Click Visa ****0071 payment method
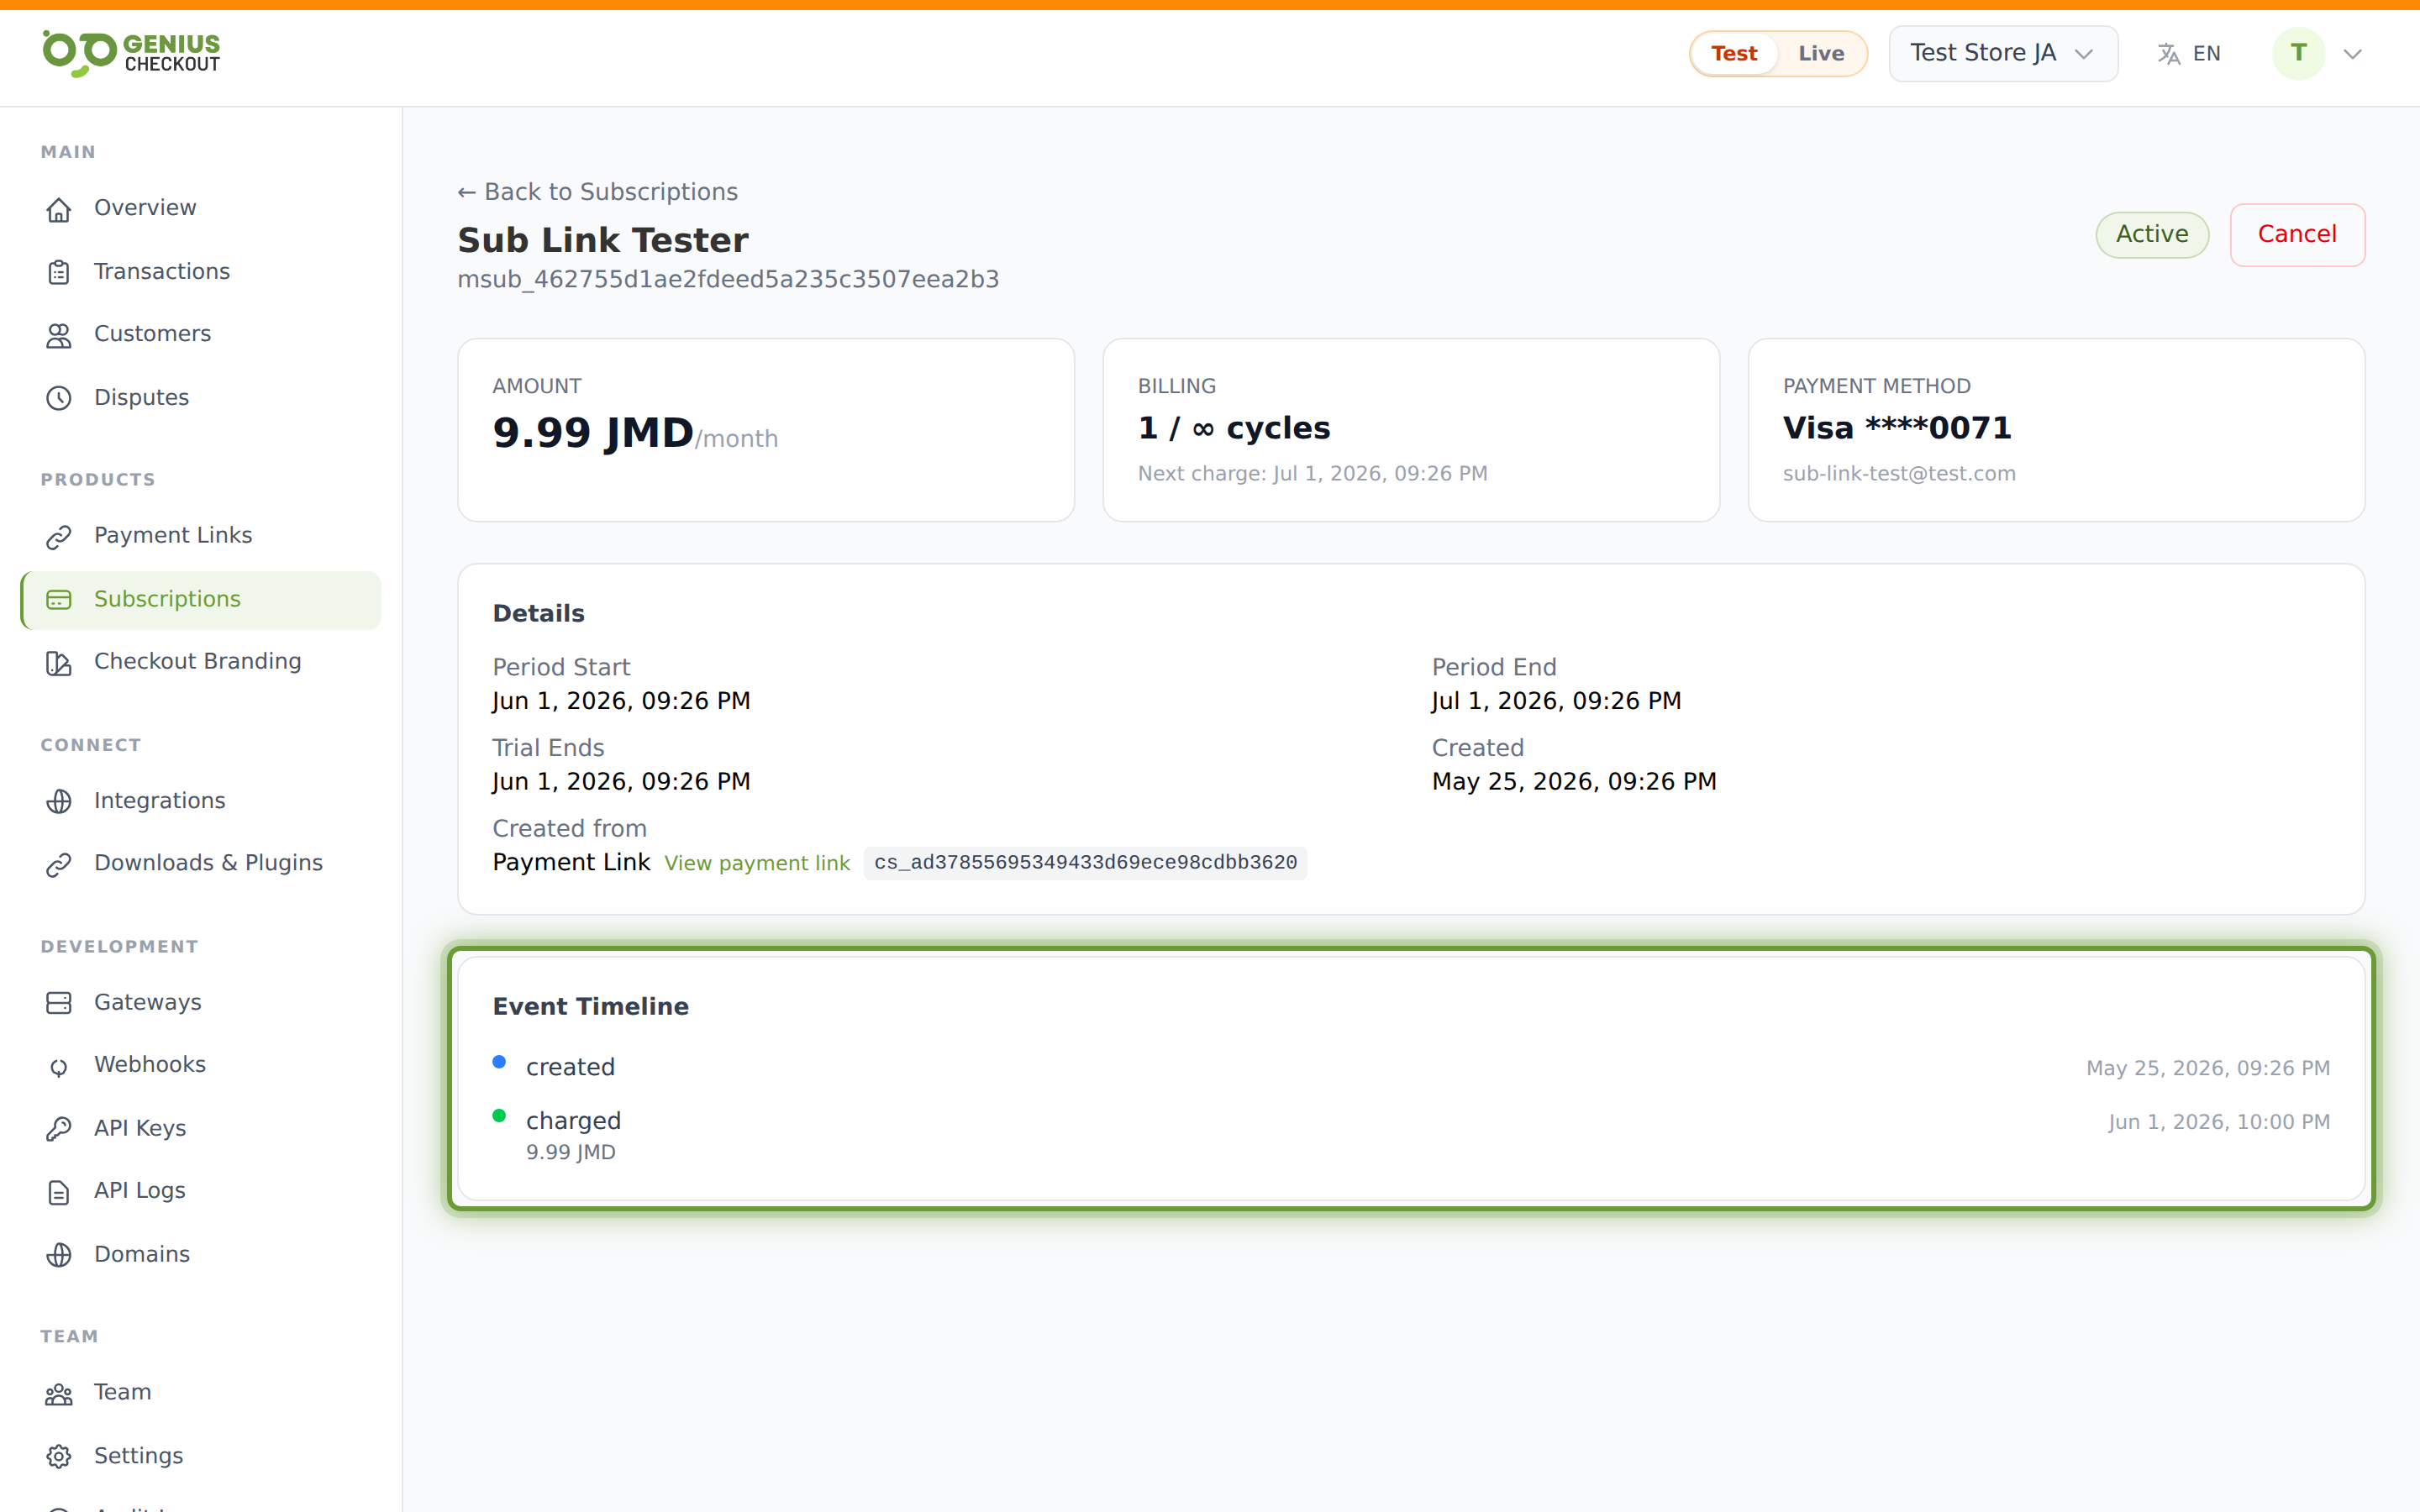The image size is (2420, 1512). pyautogui.click(x=1897, y=429)
